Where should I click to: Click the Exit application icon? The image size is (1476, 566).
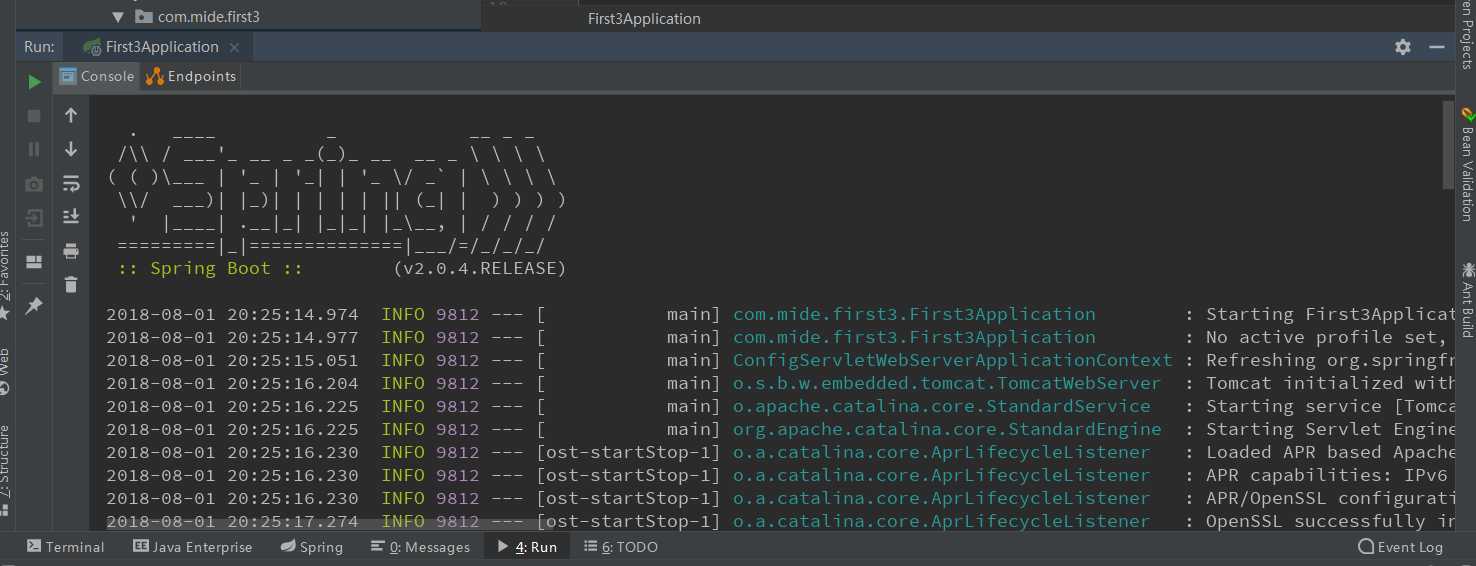coord(34,217)
